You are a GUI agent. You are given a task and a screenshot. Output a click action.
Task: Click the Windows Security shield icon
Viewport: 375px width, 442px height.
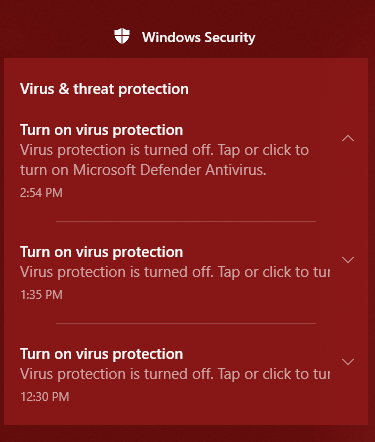(122, 36)
